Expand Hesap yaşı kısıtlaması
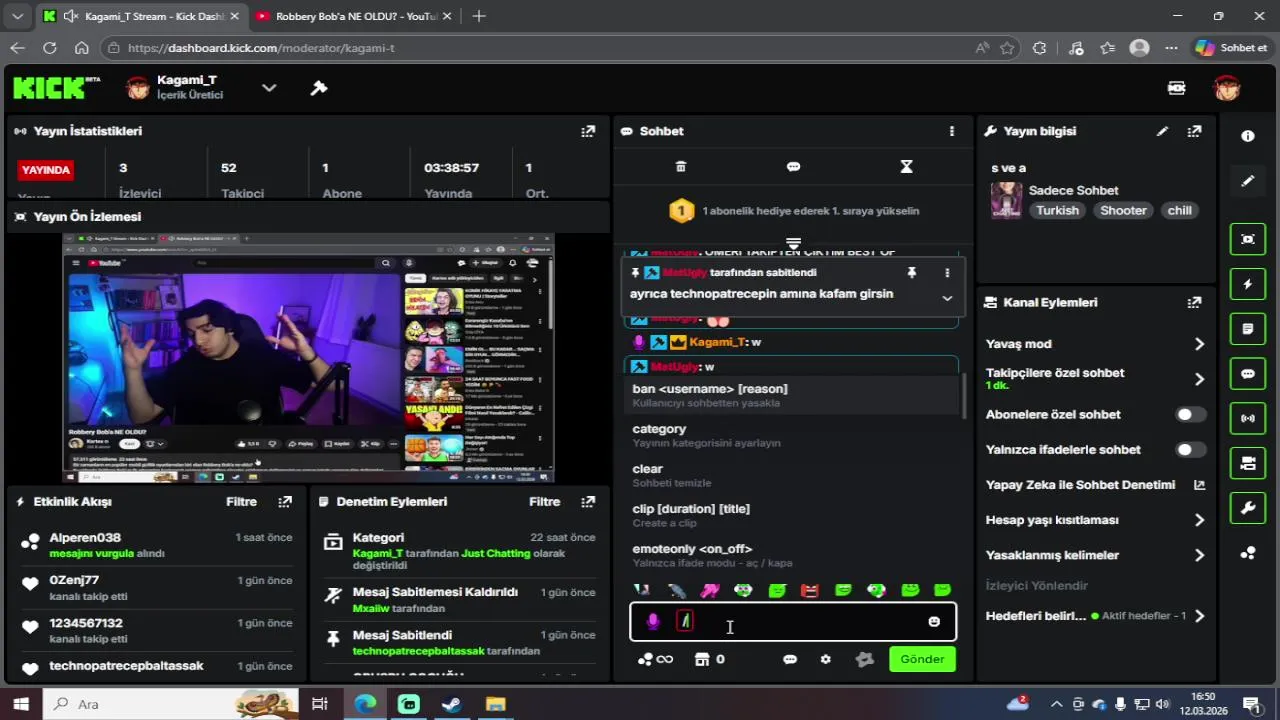1280x720 pixels. click(1198, 520)
